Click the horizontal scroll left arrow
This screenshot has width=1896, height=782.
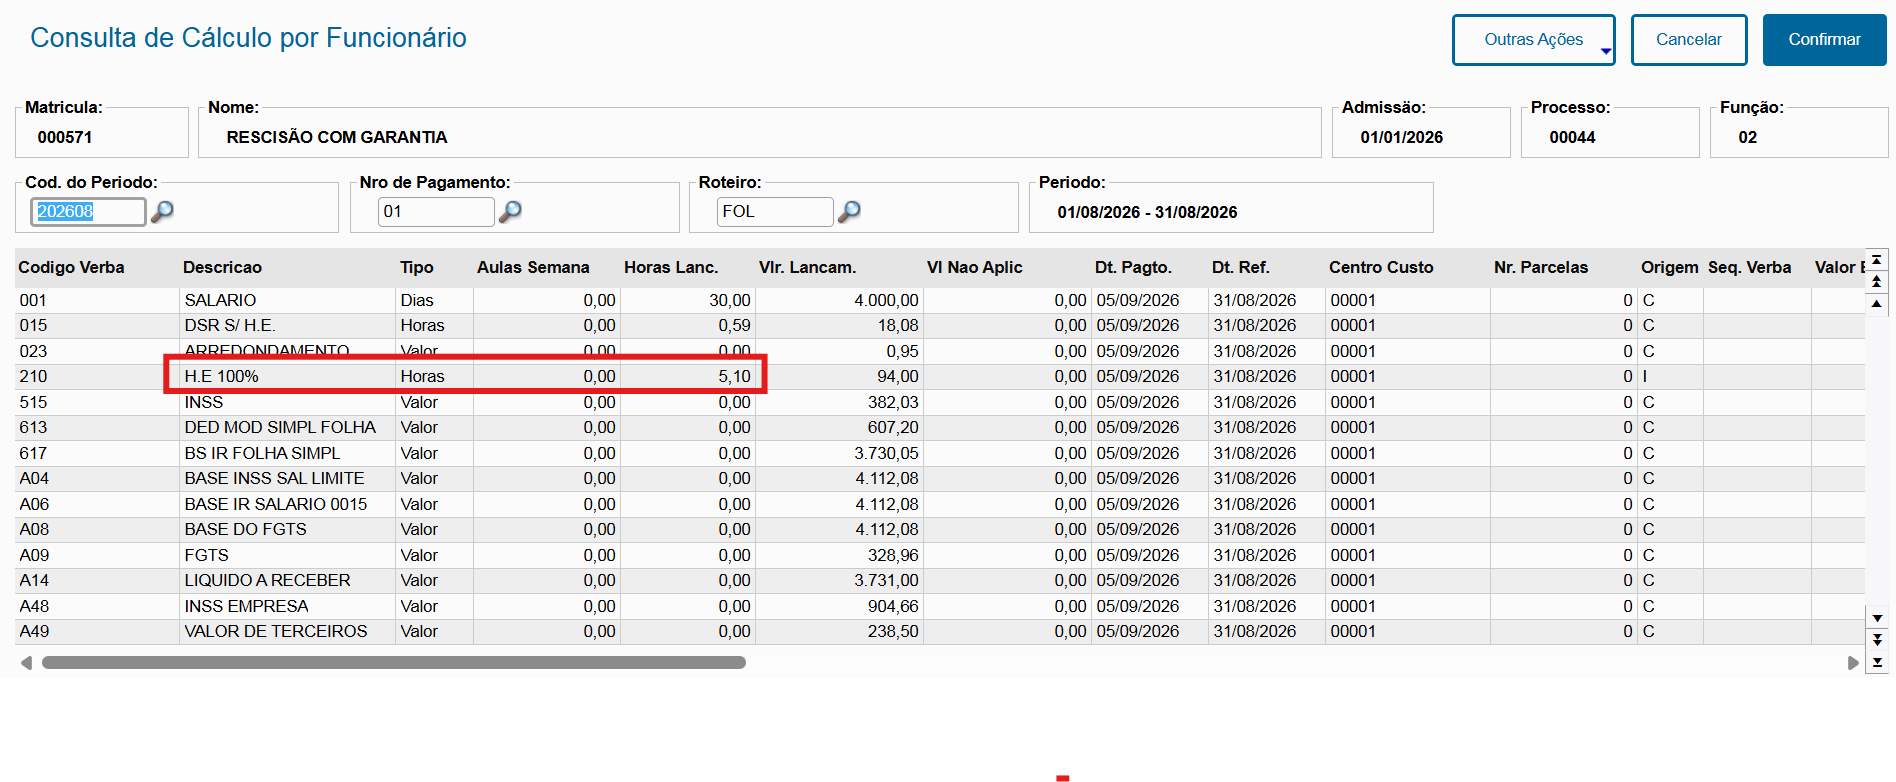(x=26, y=663)
